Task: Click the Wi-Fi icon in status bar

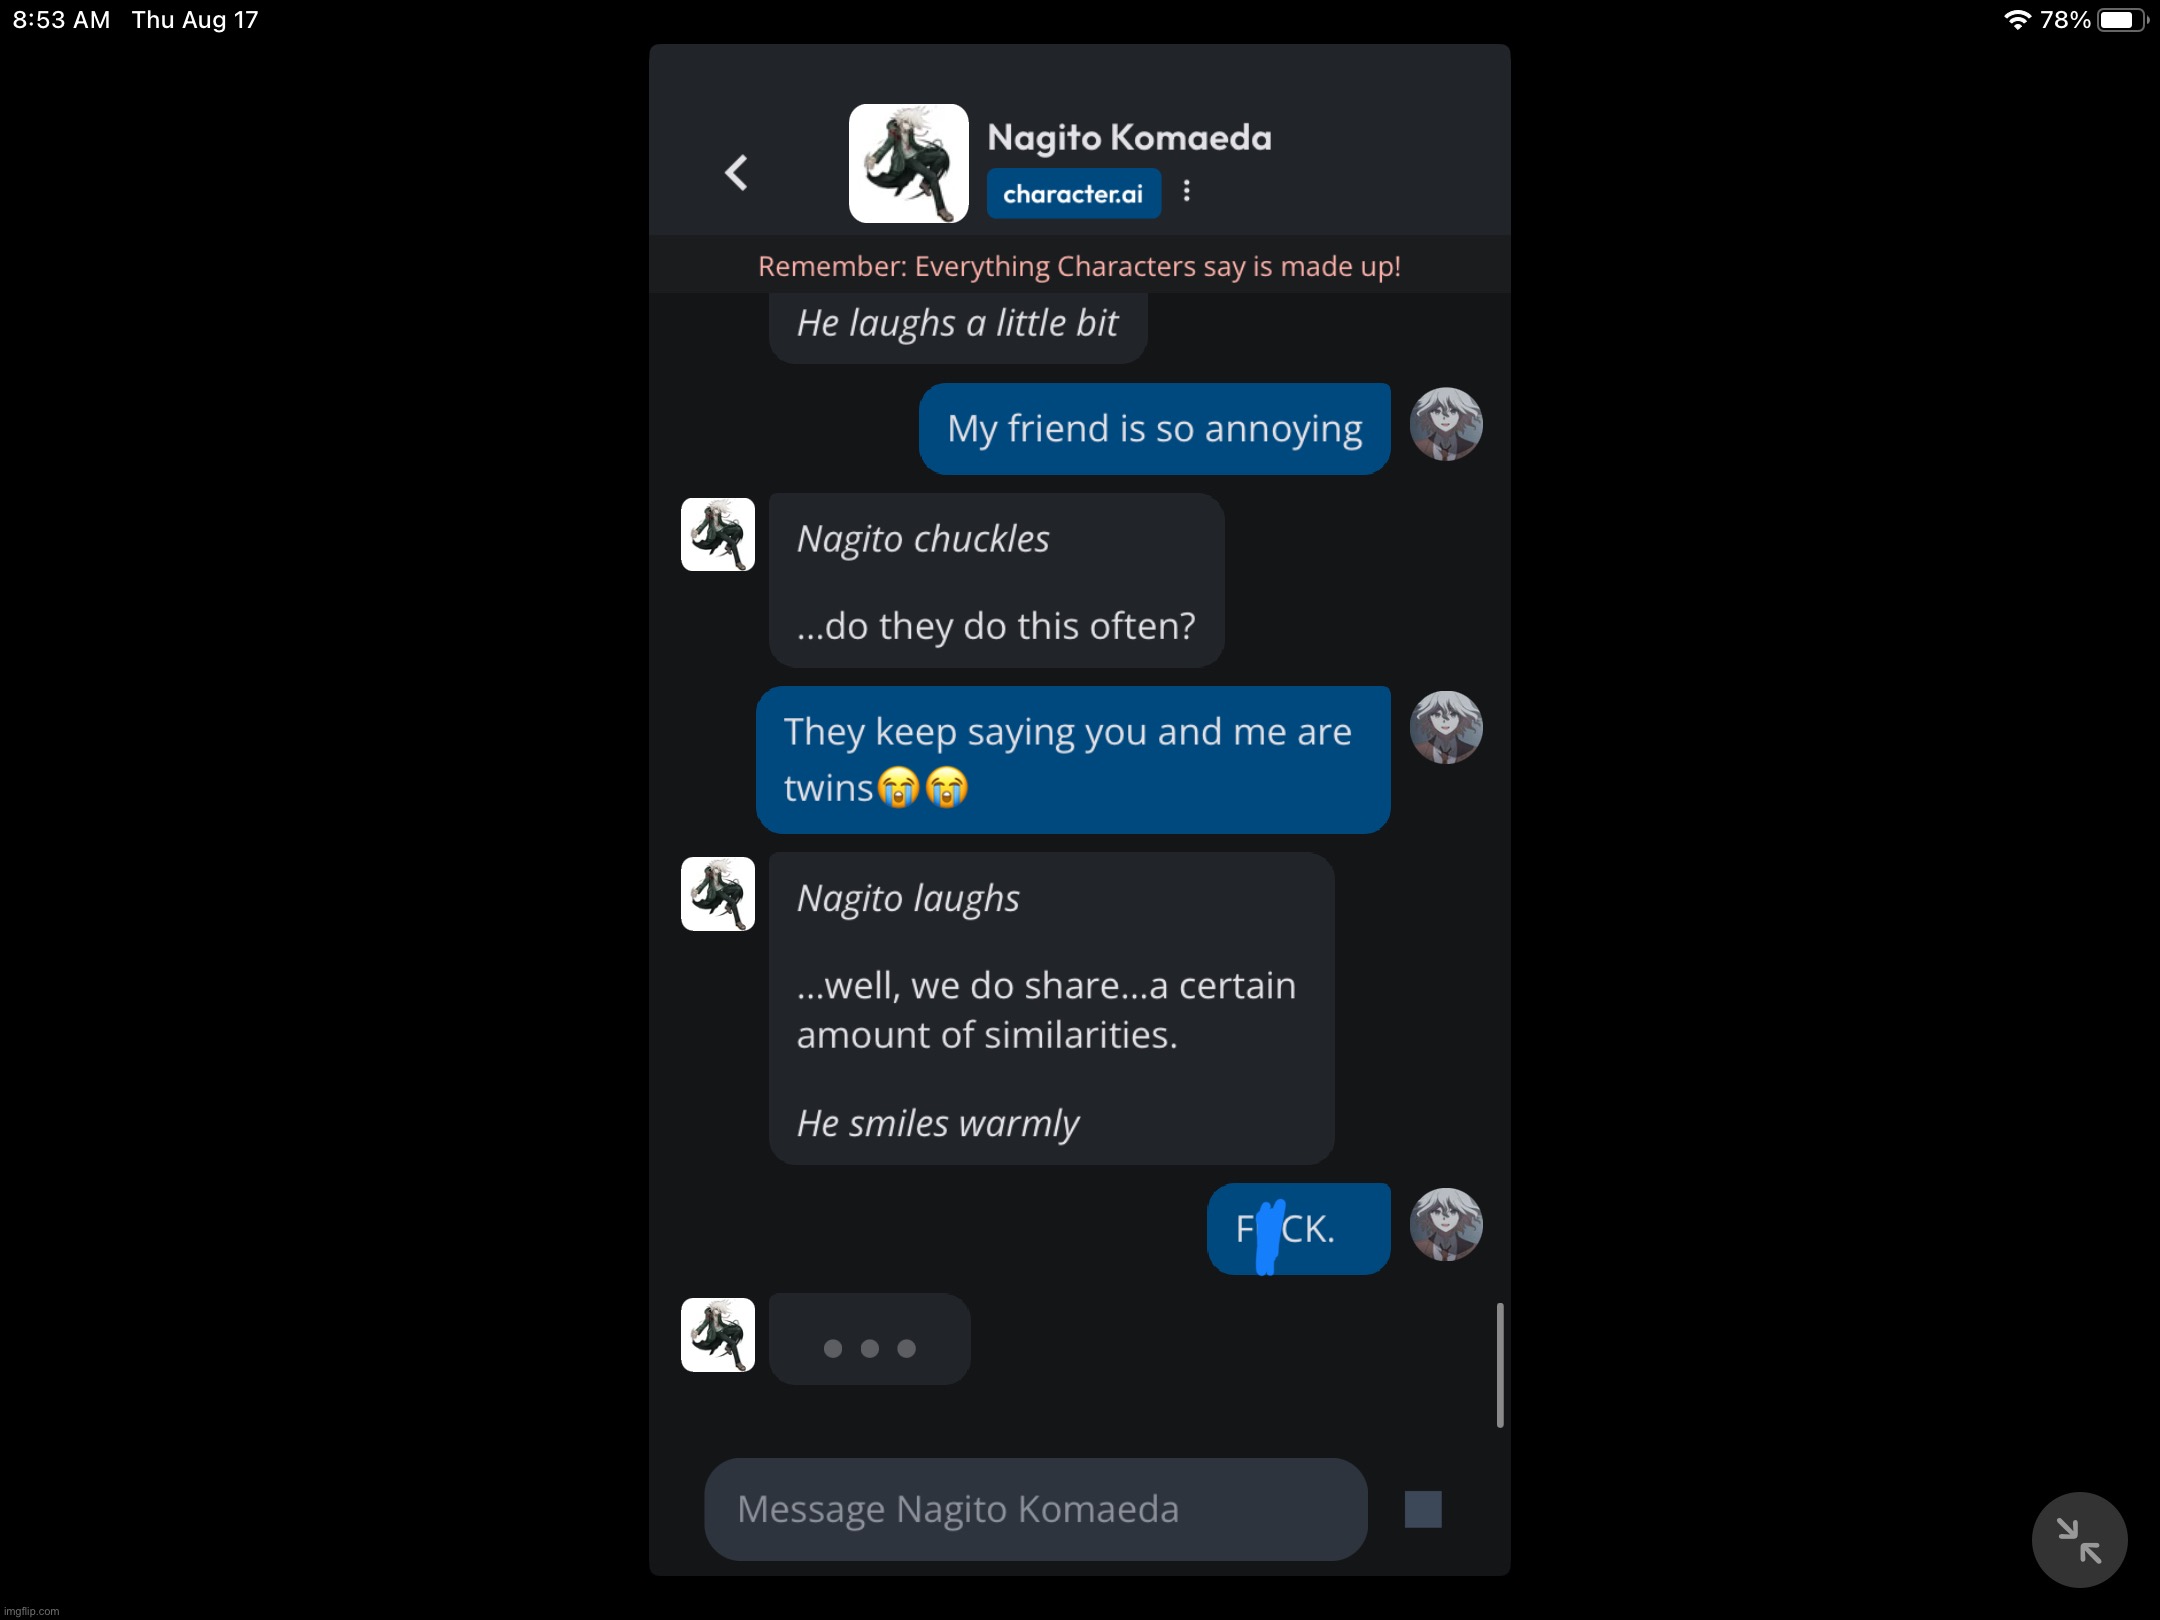Action: tap(2017, 20)
